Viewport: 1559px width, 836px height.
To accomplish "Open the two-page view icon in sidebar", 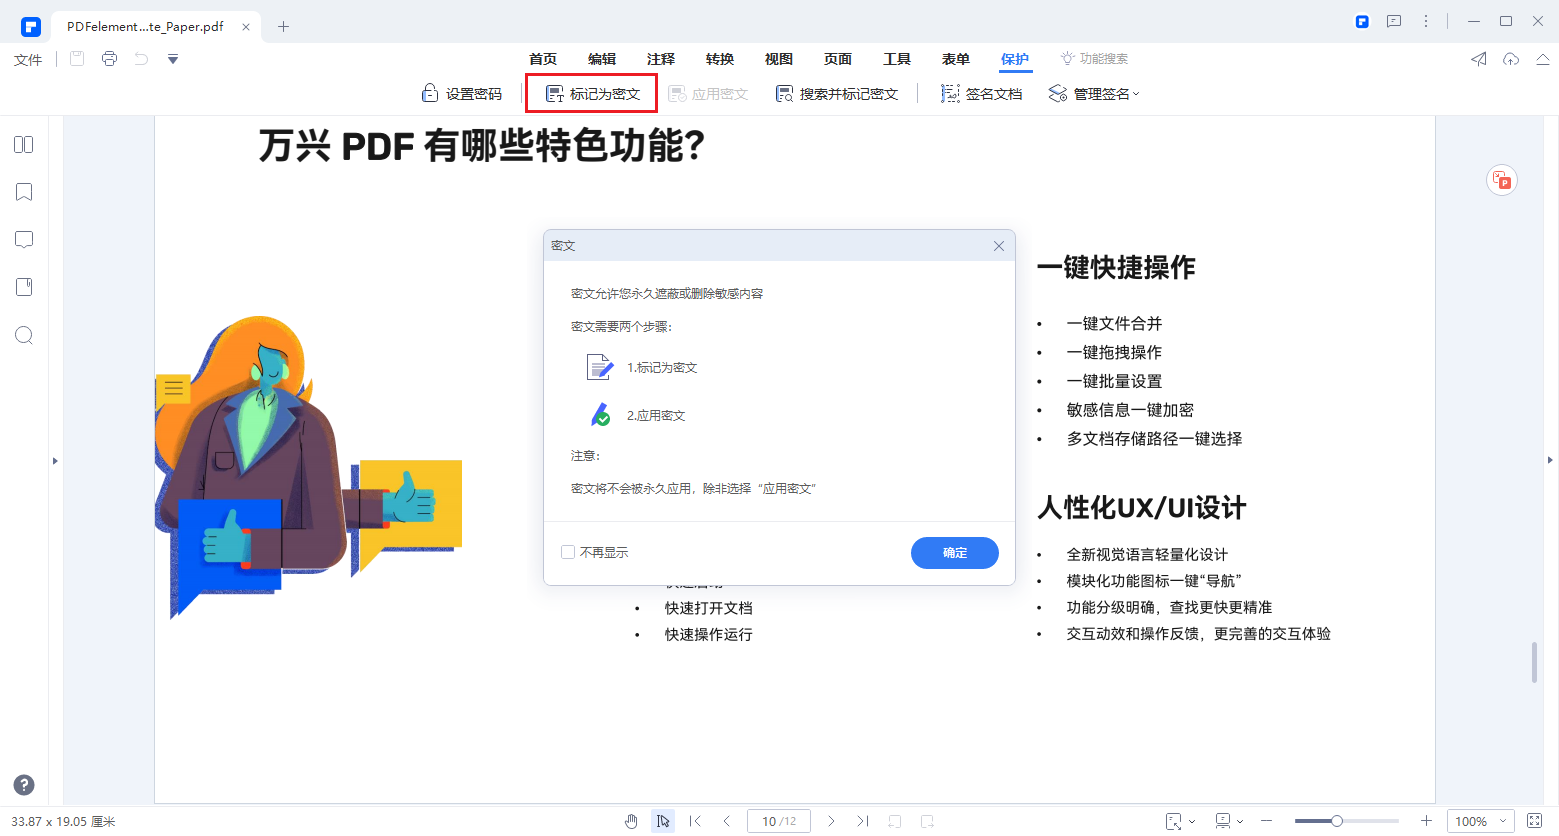I will 24,144.
